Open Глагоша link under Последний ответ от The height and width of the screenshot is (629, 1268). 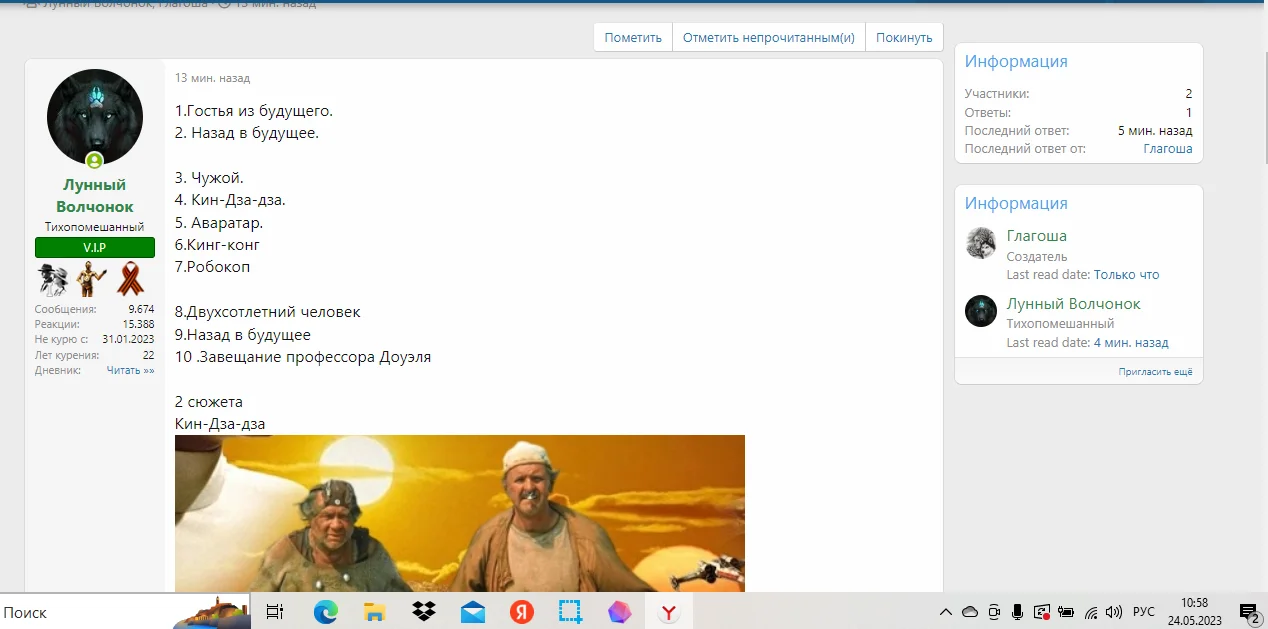[1168, 148]
